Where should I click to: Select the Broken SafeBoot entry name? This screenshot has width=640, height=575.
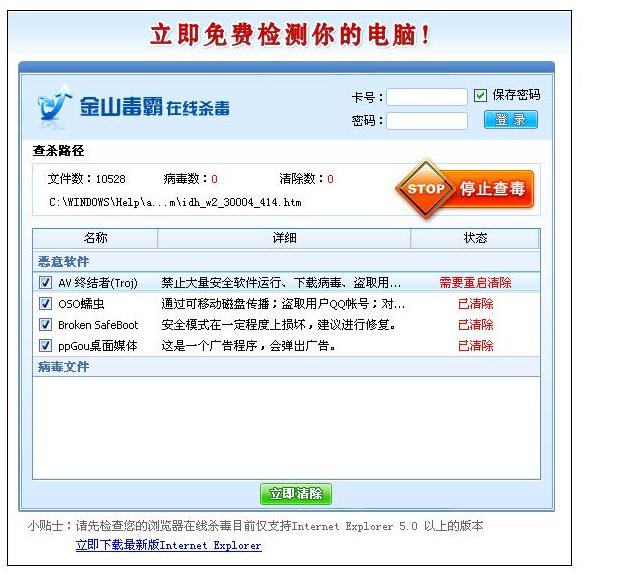(x=98, y=325)
